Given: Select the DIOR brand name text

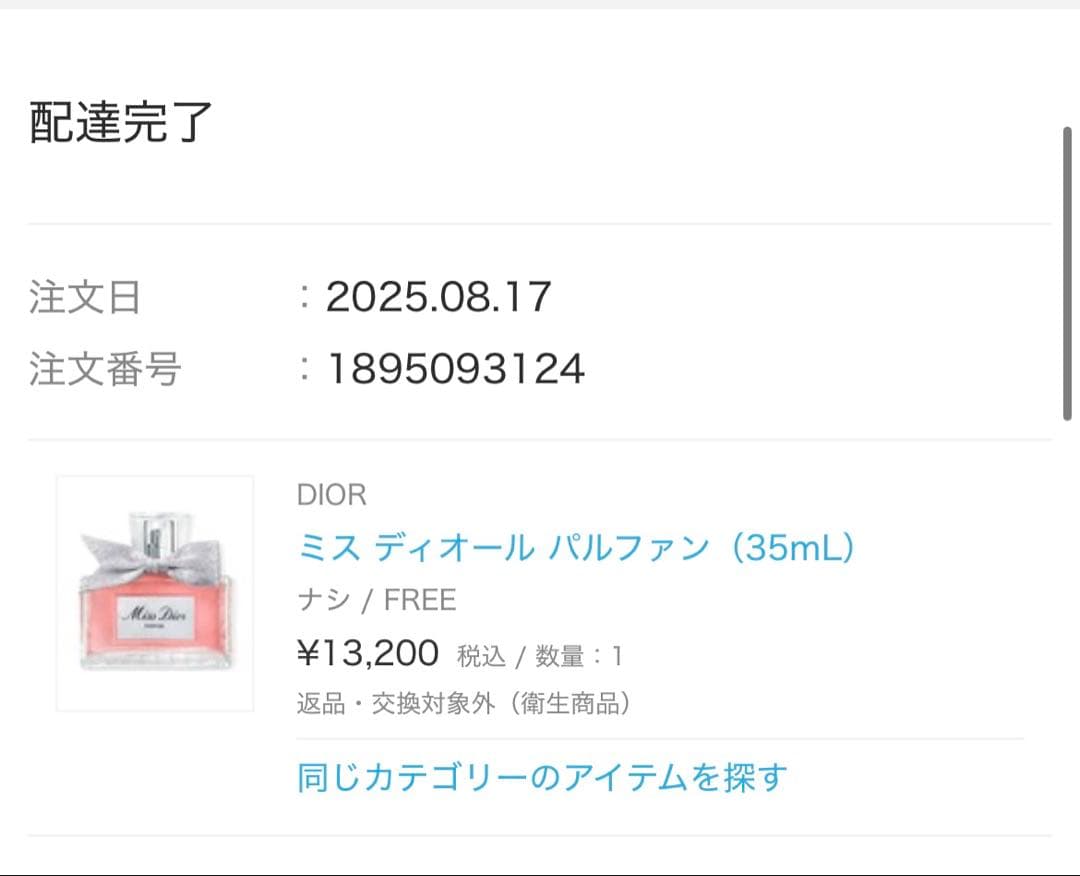Looking at the screenshot, I should tap(332, 494).
